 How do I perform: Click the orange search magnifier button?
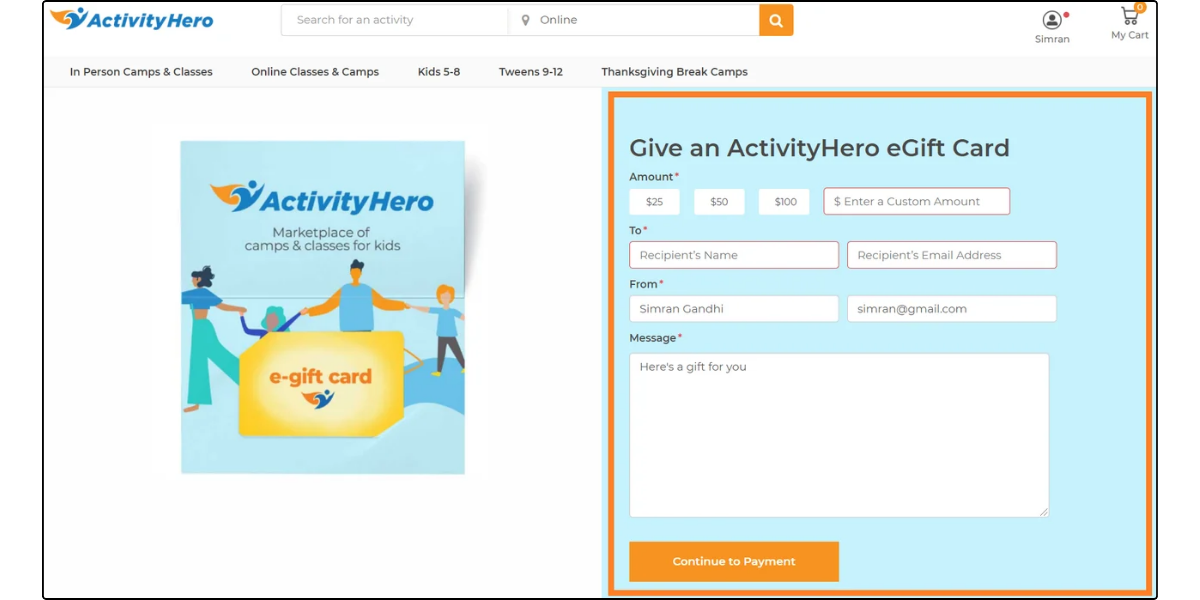point(776,20)
